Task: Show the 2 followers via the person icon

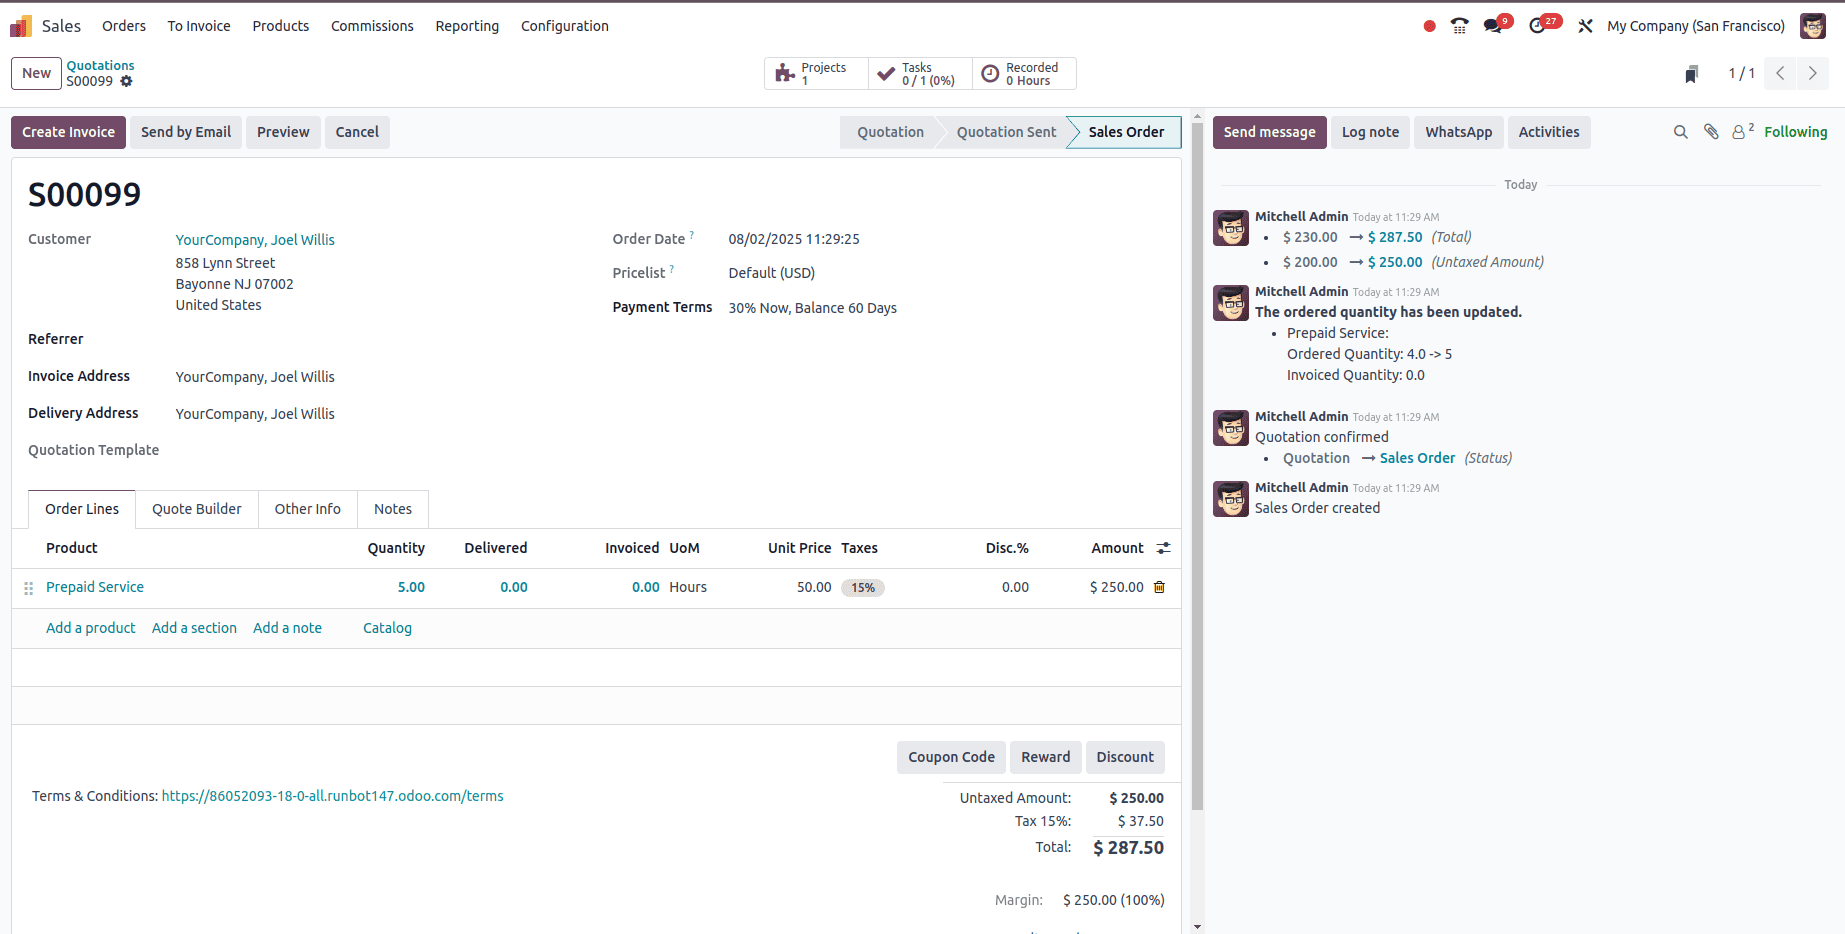Action: click(x=1740, y=131)
